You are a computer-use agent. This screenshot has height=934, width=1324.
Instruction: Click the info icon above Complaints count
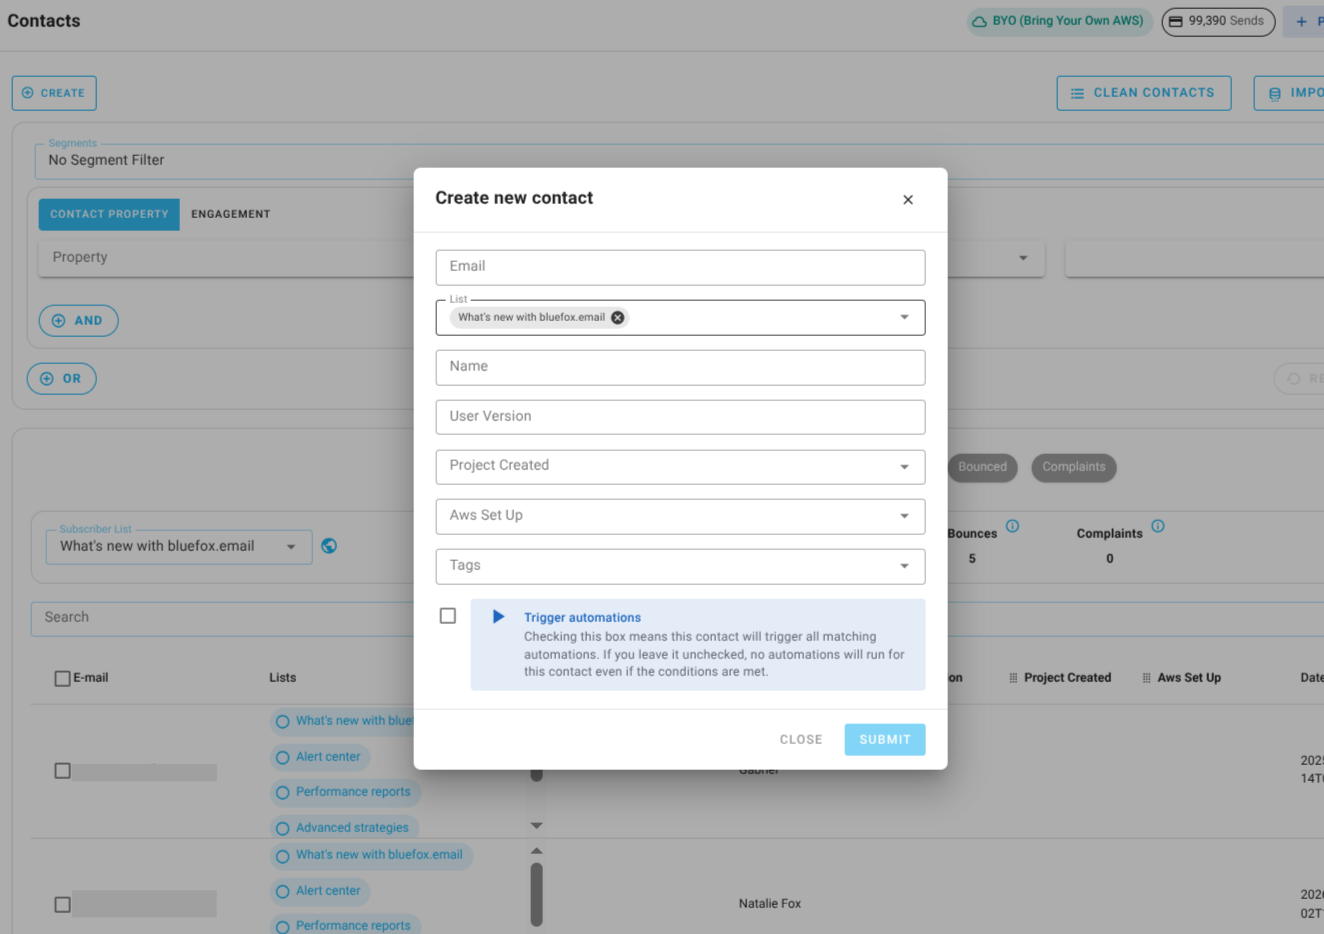pos(1158,525)
